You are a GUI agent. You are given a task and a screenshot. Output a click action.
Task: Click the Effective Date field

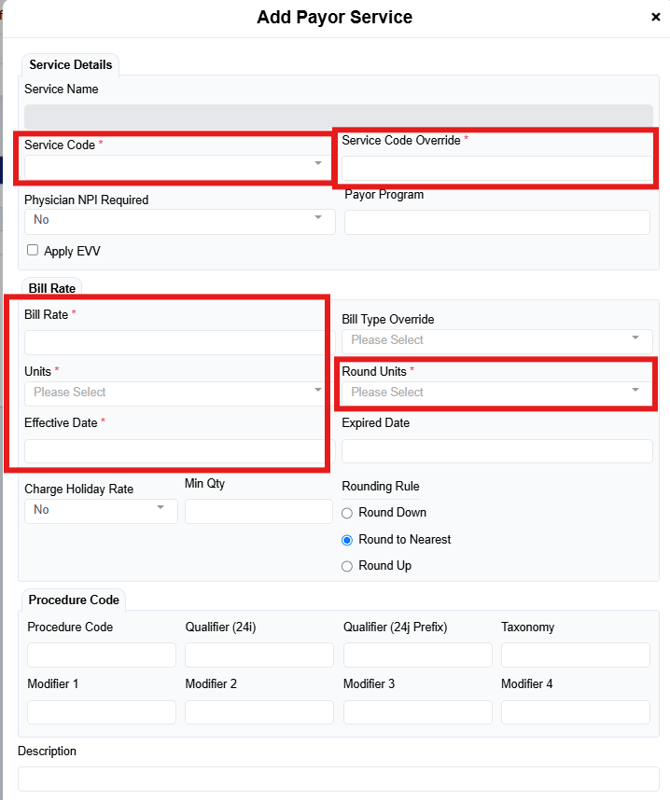coord(173,451)
